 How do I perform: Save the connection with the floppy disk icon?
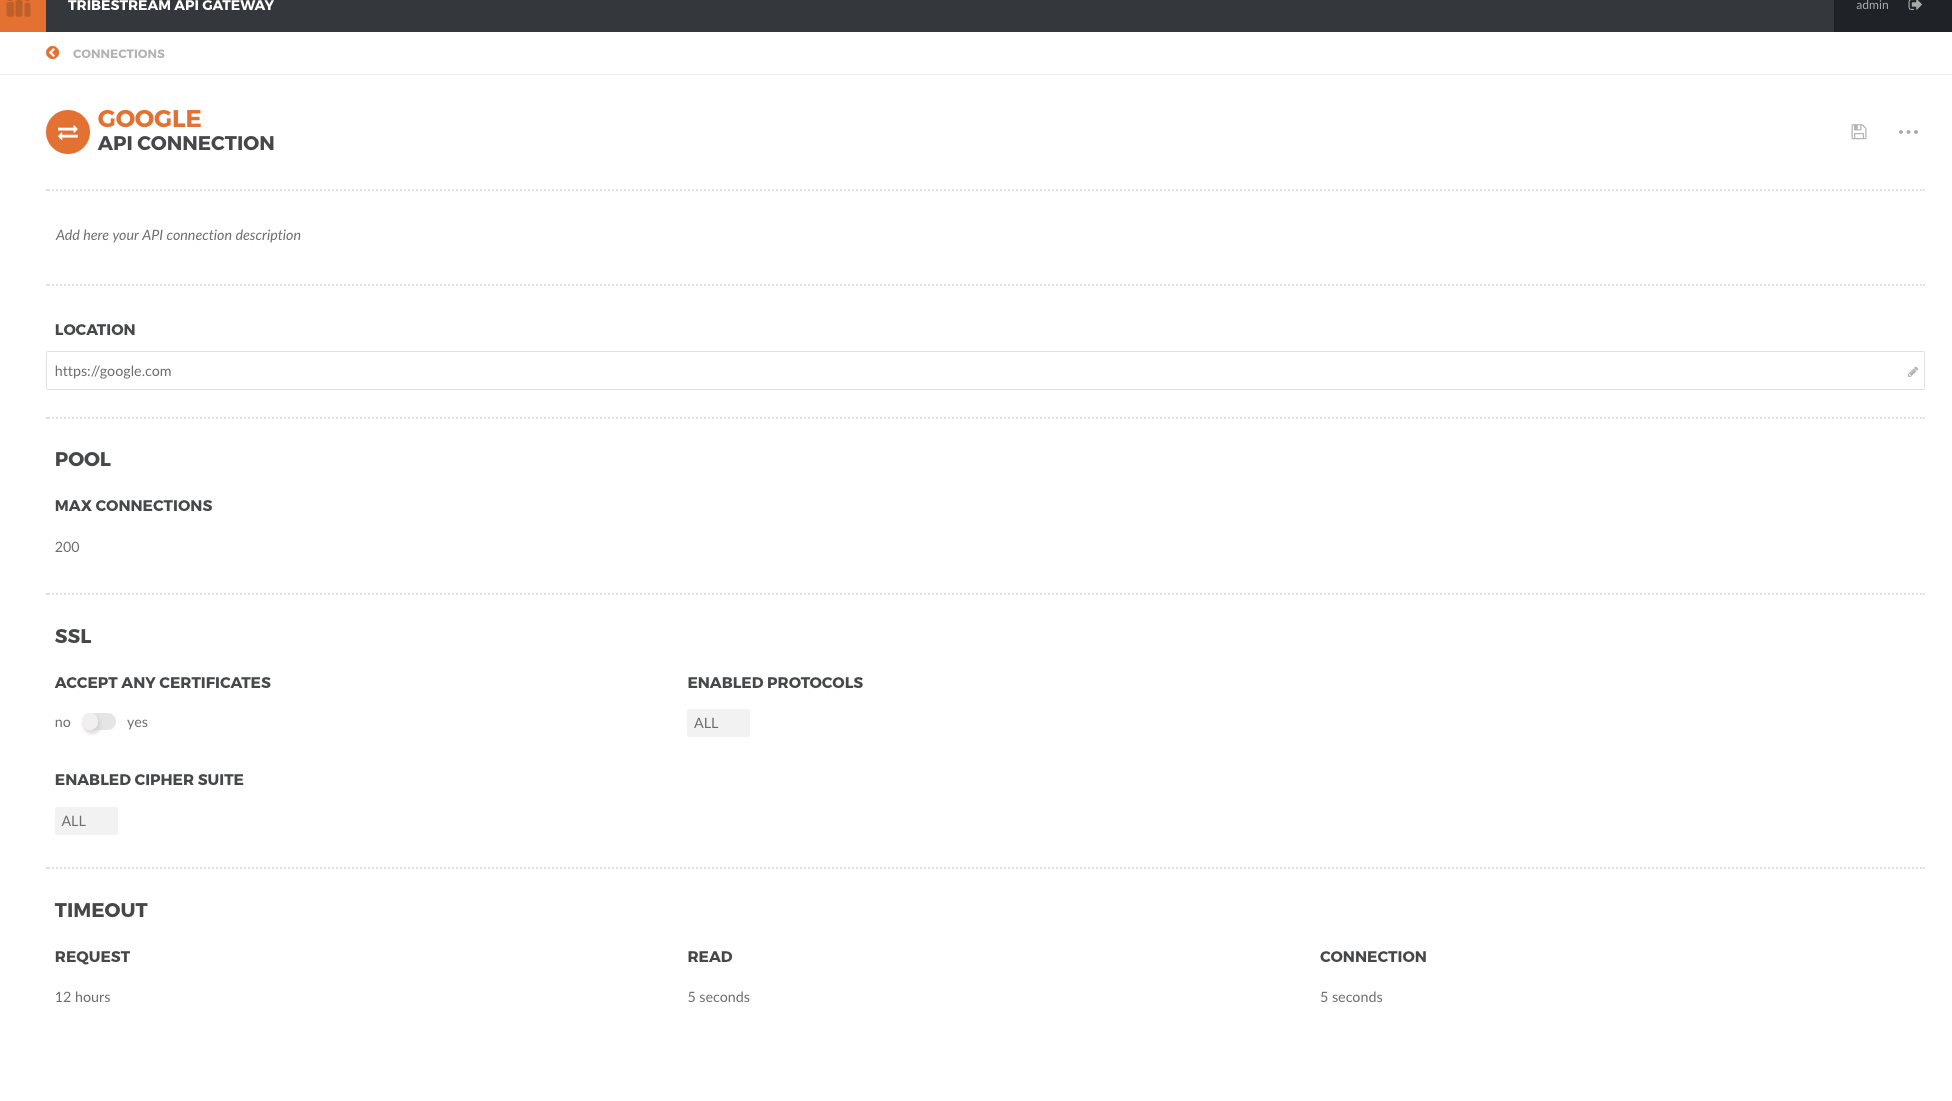point(1859,132)
